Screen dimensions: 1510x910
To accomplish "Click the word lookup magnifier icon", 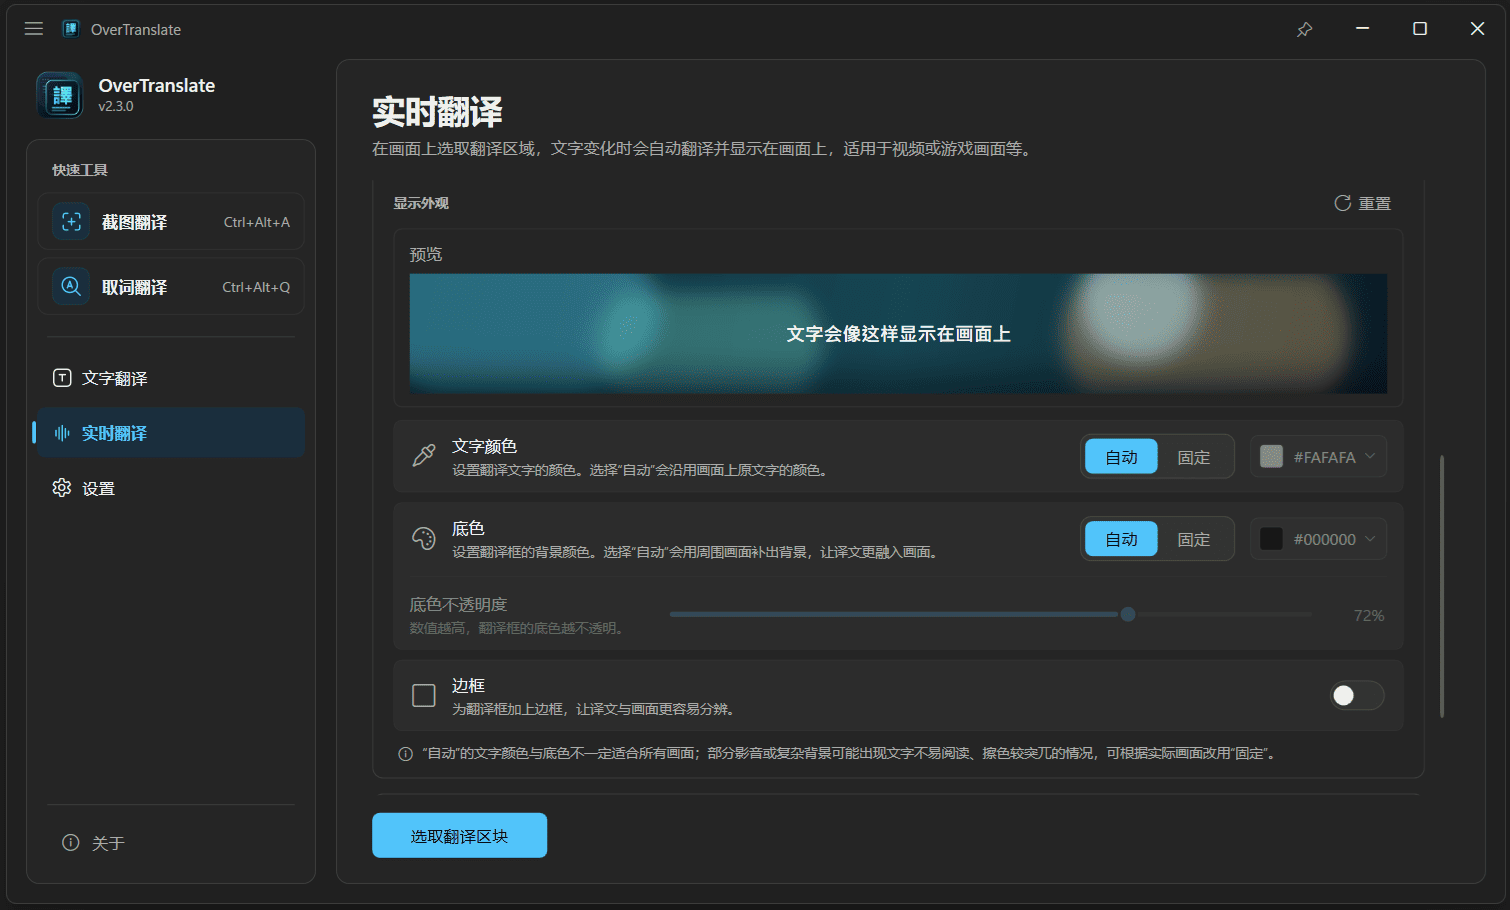I will [71, 287].
